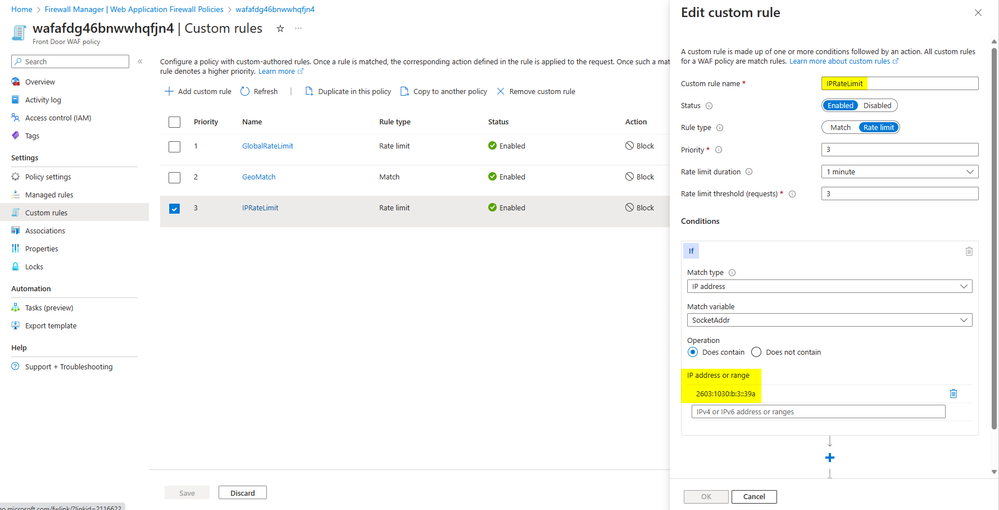This screenshot has height=510, width=999.
Task: Select the Does contain radio button
Action: click(693, 352)
